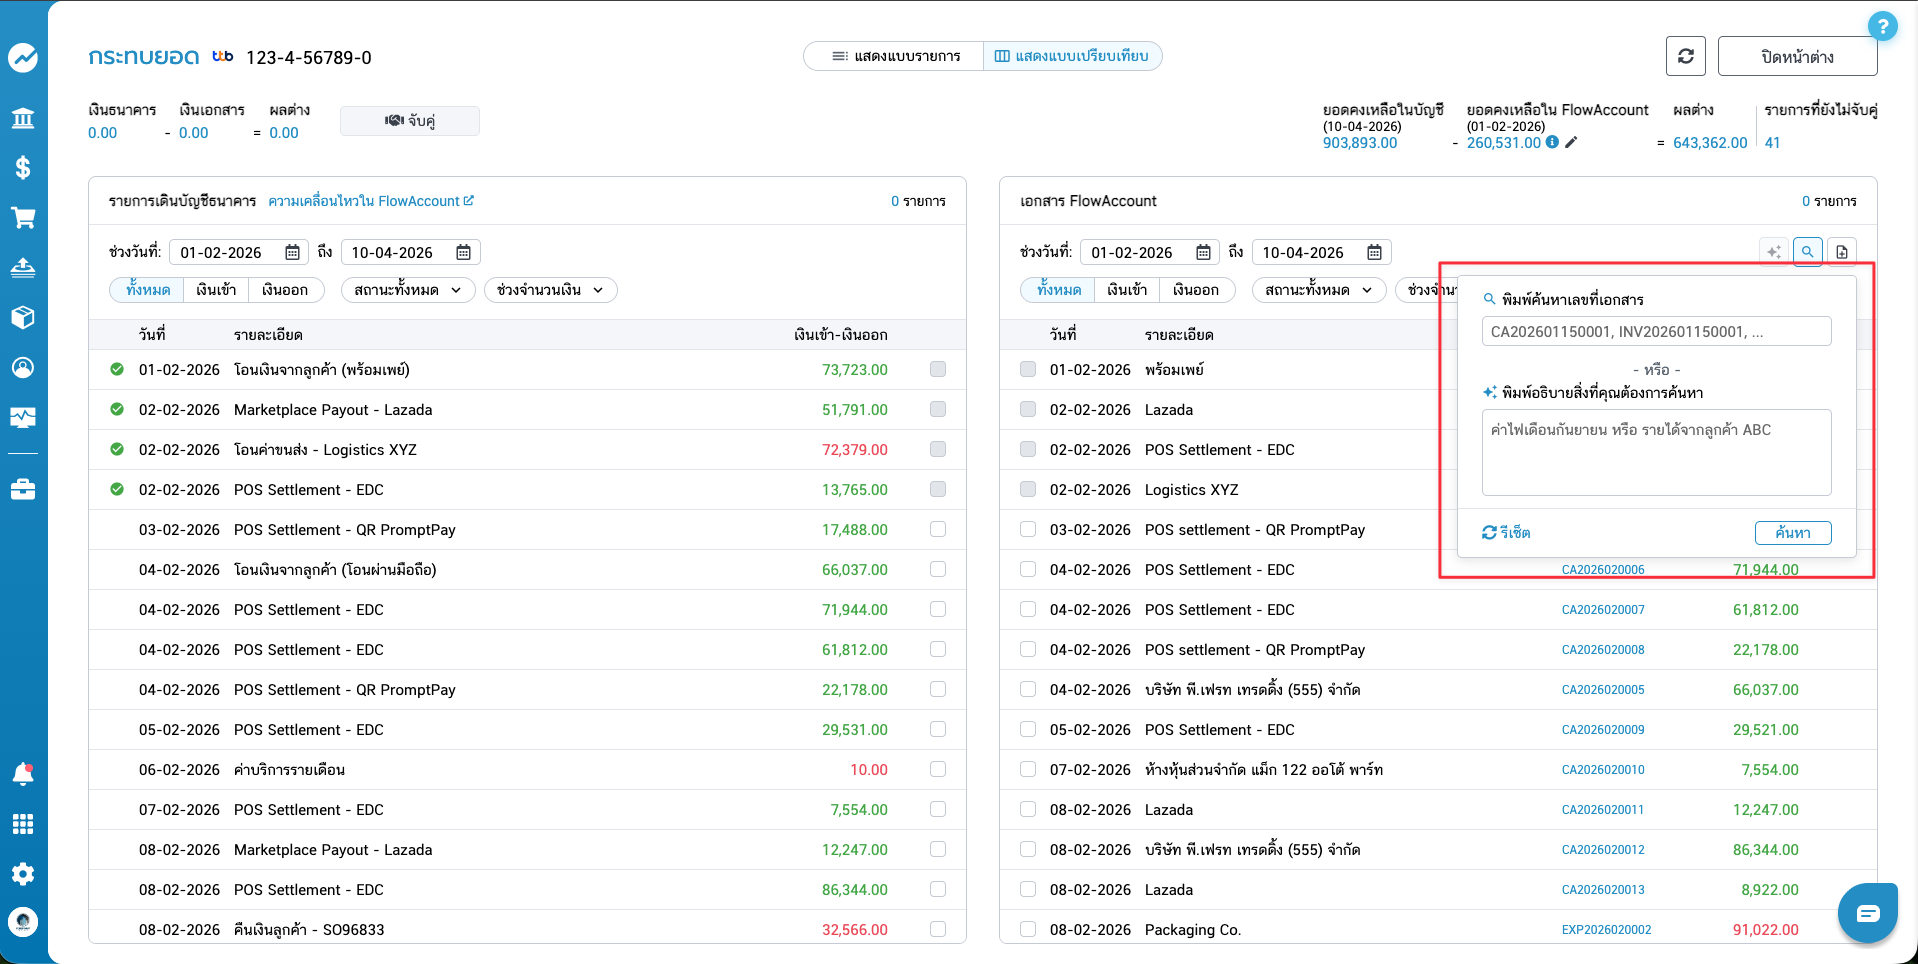The height and width of the screenshot is (964, 1918).
Task: Open the ช่วงจำนวนเงิน dropdown in the bank panel
Action: coord(550,290)
